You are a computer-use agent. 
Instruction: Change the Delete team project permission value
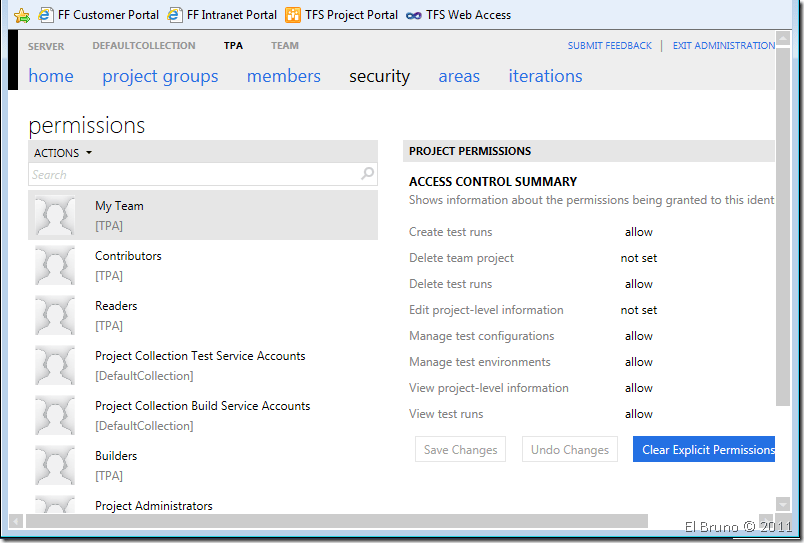click(638, 258)
